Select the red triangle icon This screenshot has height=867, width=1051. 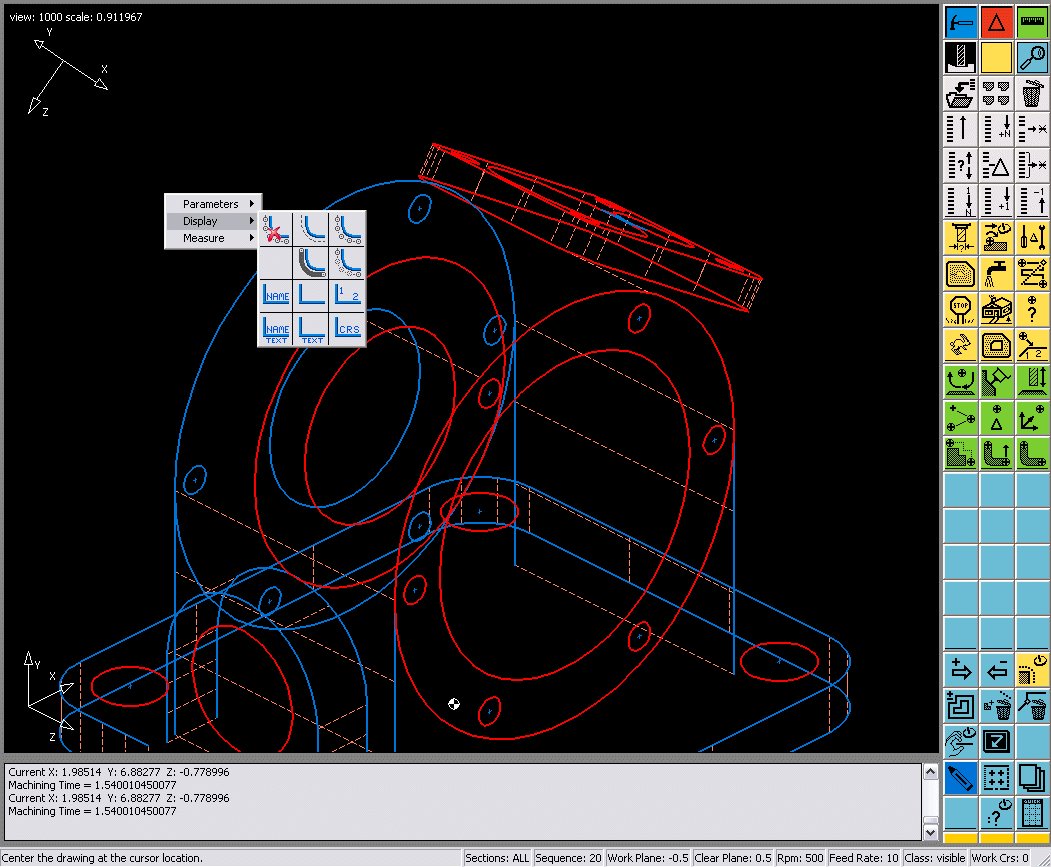[996, 22]
